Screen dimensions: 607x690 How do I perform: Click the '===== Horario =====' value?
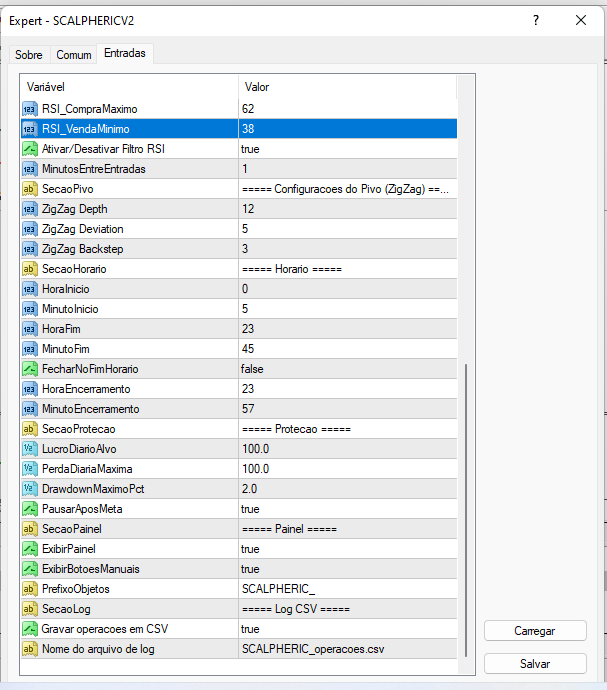(x=292, y=269)
